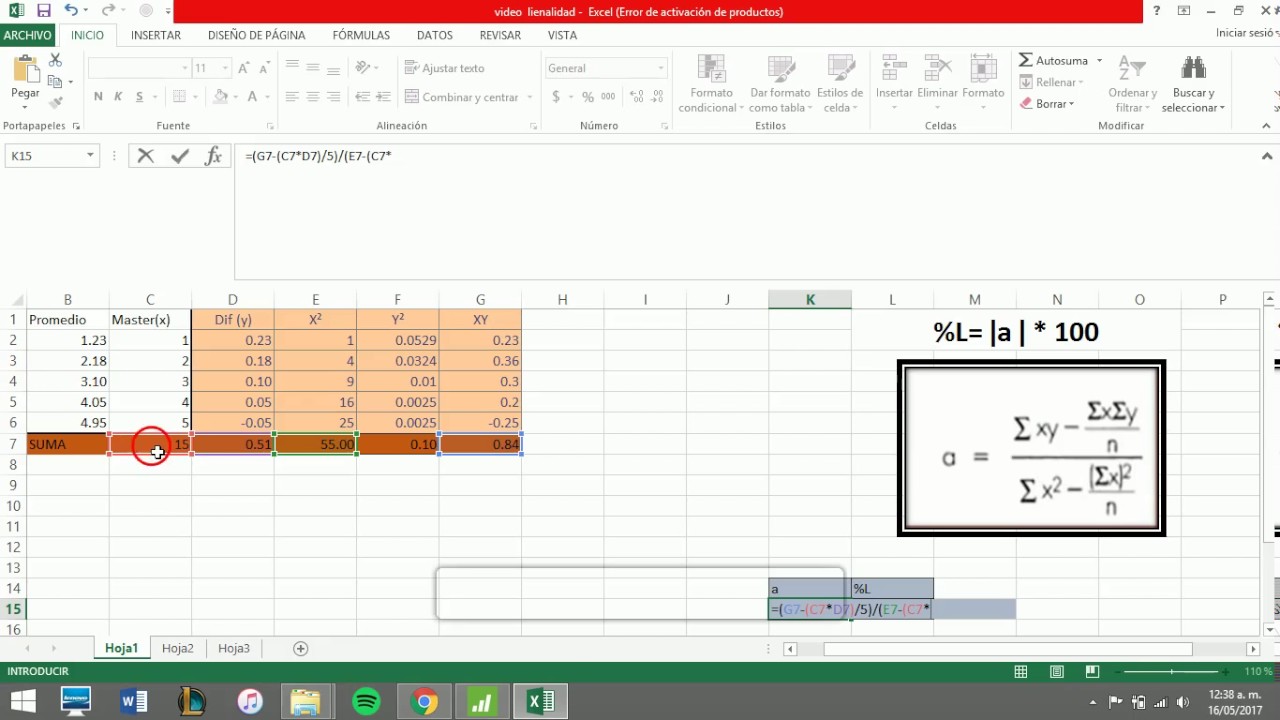Image resolution: width=1280 pixels, height=720 pixels.
Task: Open the General number format dropdown
Action: coord(661,68)
